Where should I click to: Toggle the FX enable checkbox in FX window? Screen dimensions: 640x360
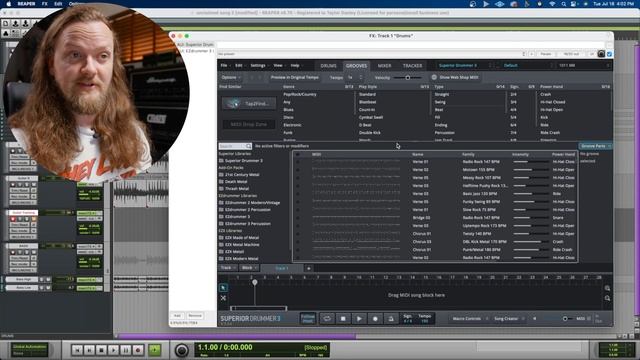[x=609, y=54]
